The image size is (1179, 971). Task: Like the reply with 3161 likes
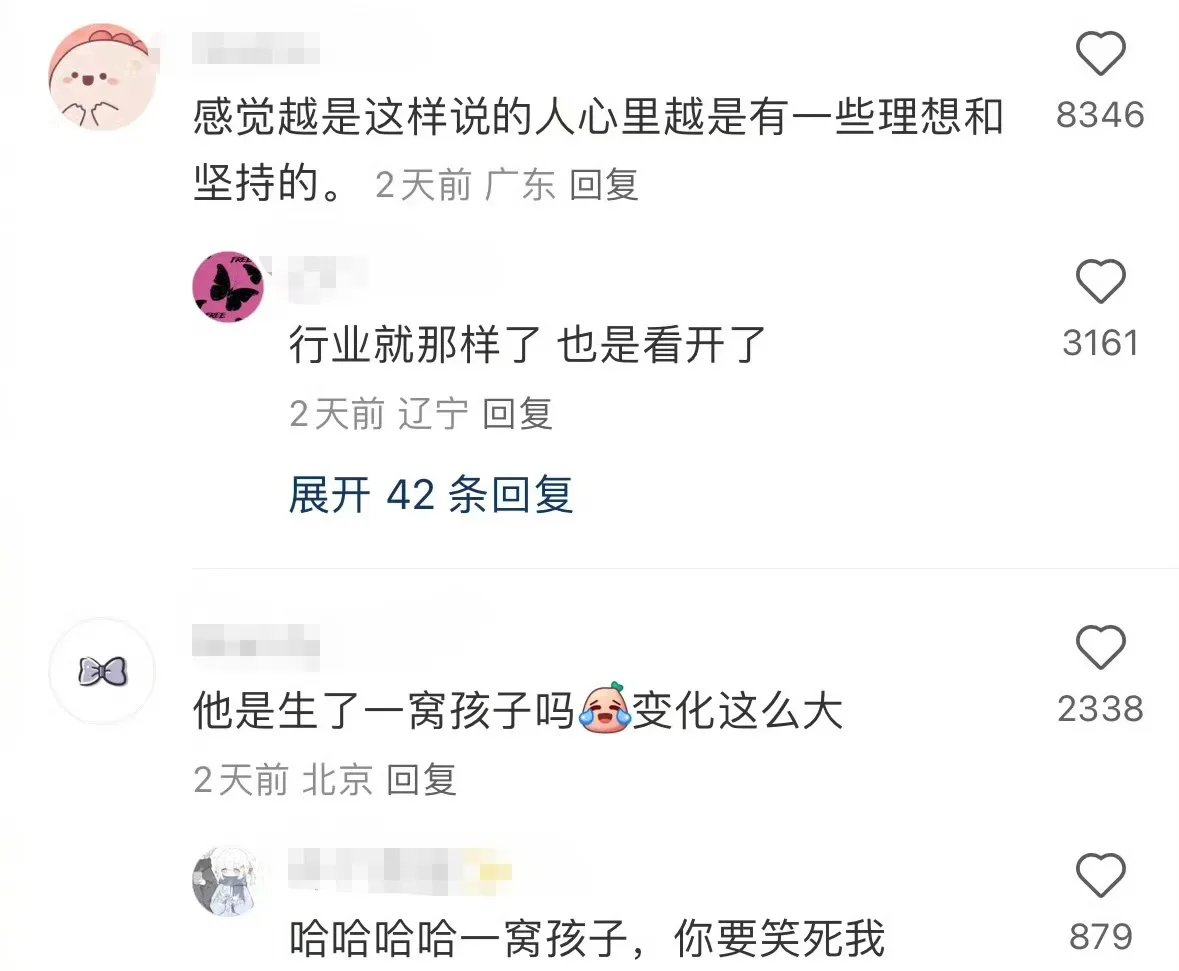1100,281
